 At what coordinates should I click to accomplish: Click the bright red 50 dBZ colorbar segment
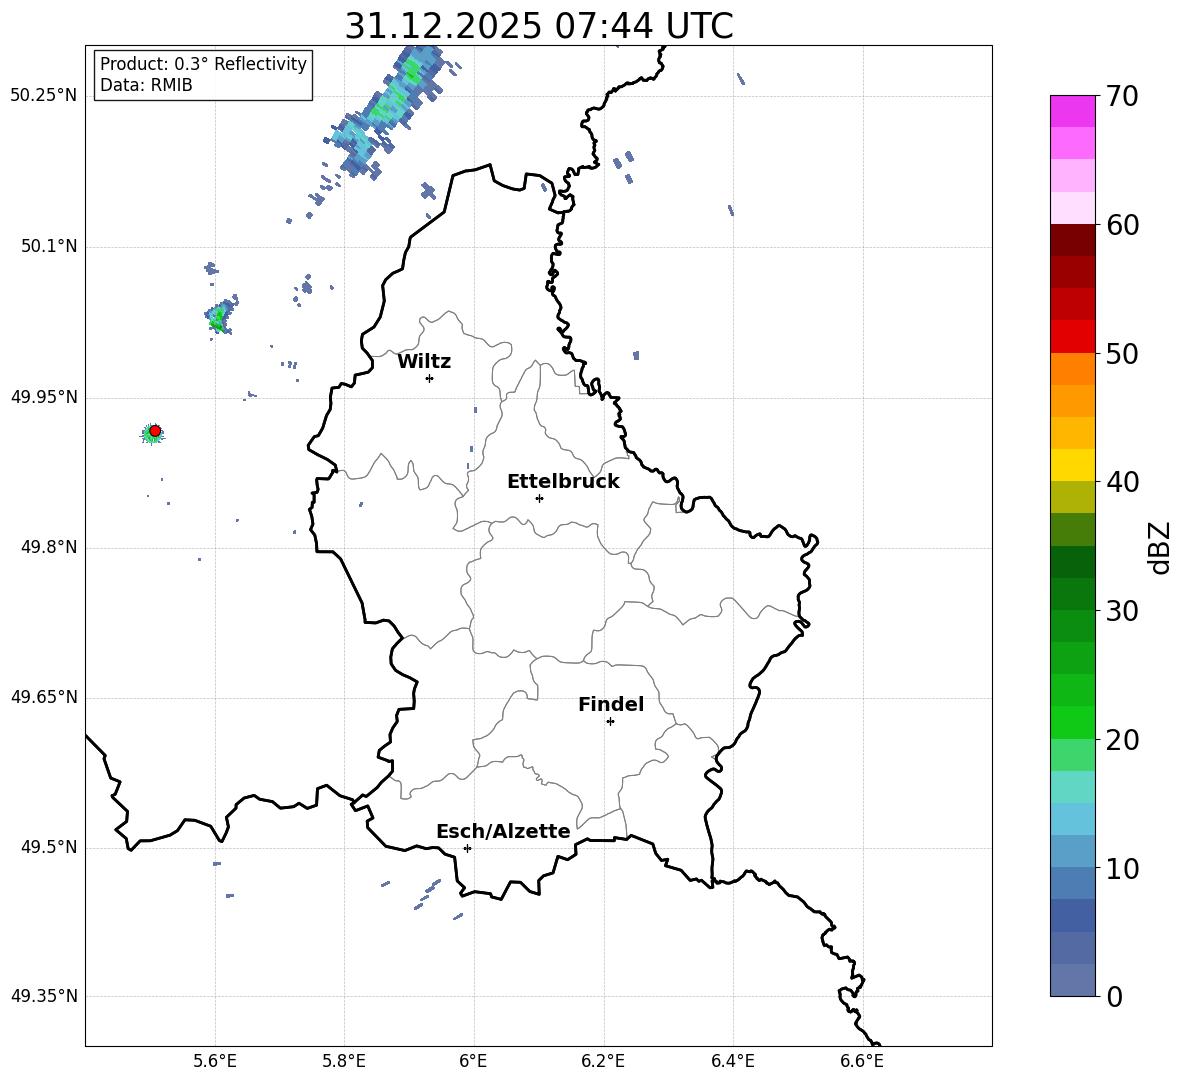pyautogui.click(x=1073, y=337)
